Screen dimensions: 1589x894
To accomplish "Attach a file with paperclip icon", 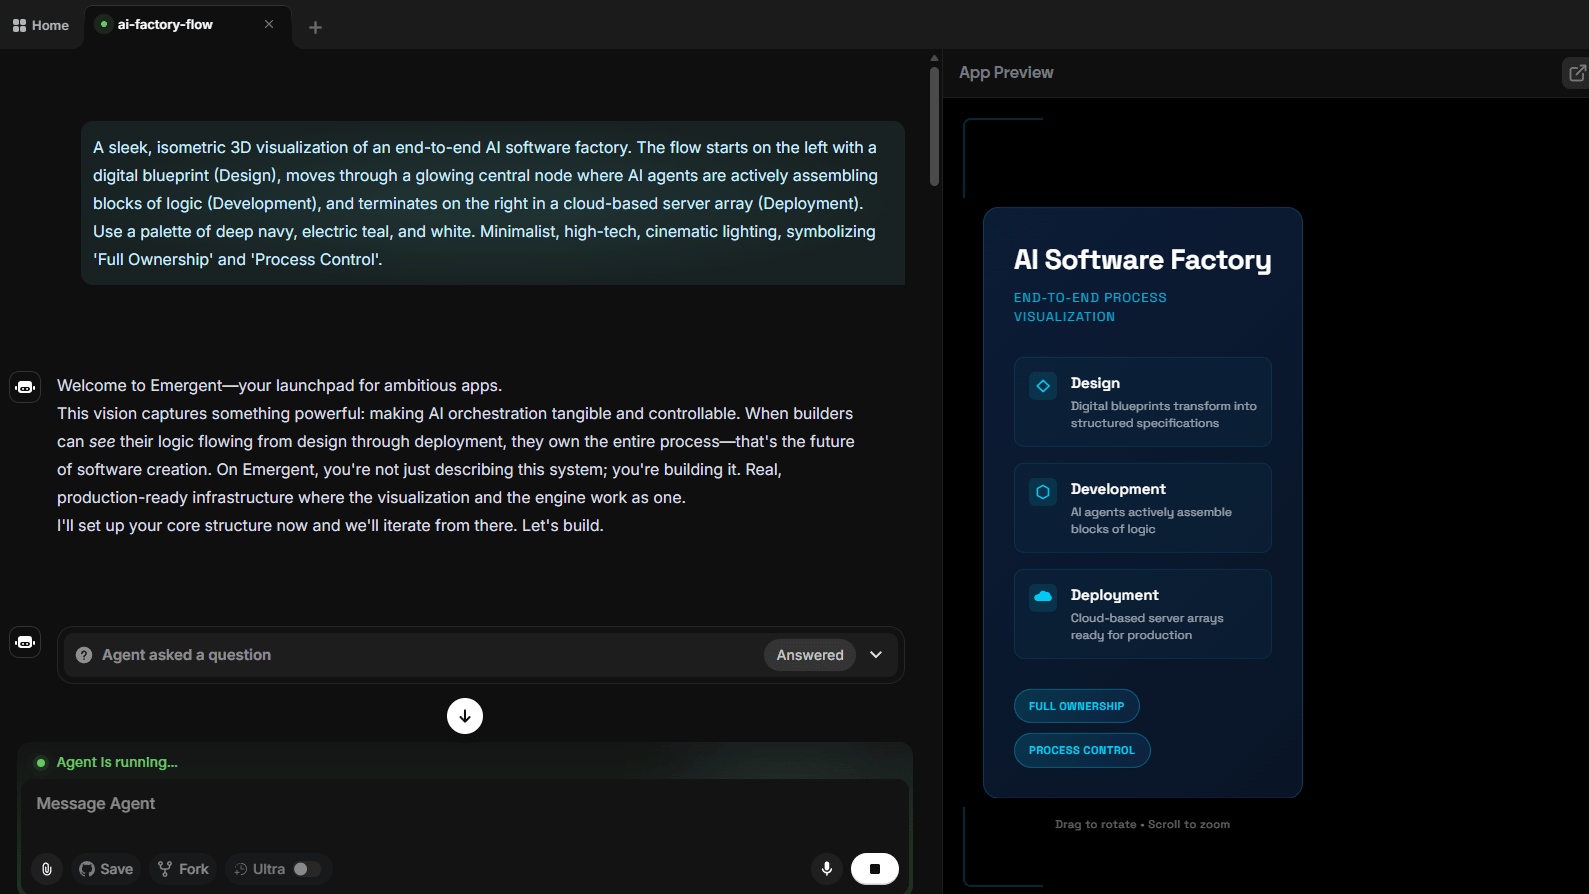I will (47, 869).
